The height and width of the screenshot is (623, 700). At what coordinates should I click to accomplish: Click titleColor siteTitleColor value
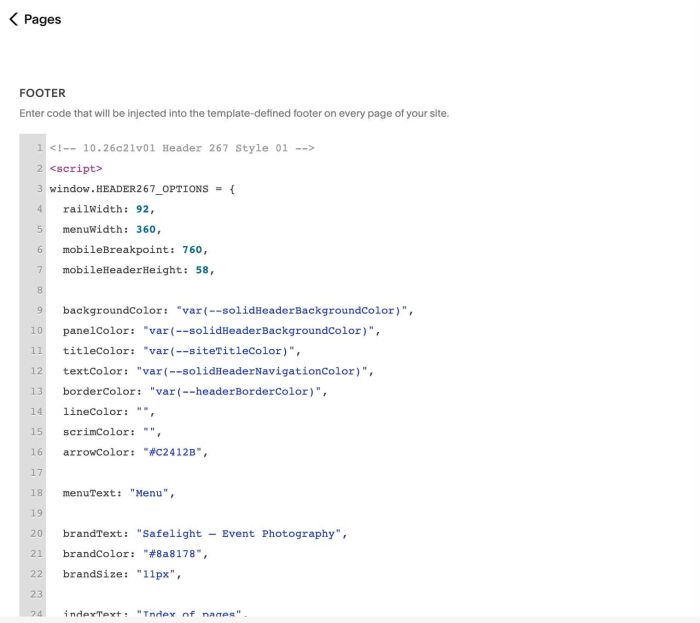(x=219, y=351)
